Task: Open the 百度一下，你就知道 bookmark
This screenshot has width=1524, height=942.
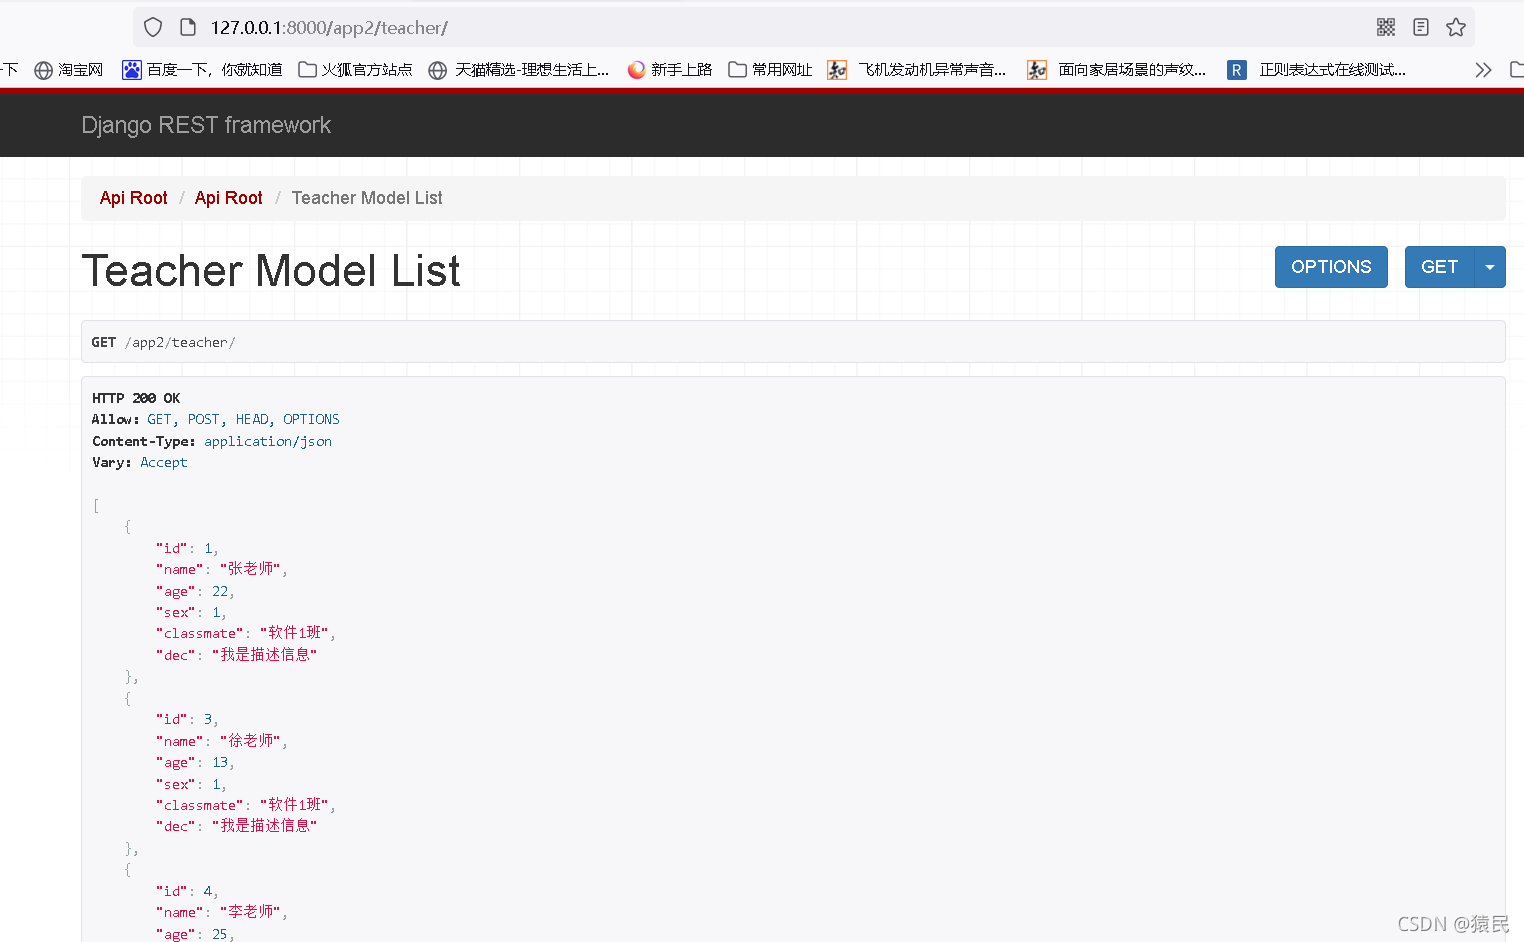Action: click(202, 70)
